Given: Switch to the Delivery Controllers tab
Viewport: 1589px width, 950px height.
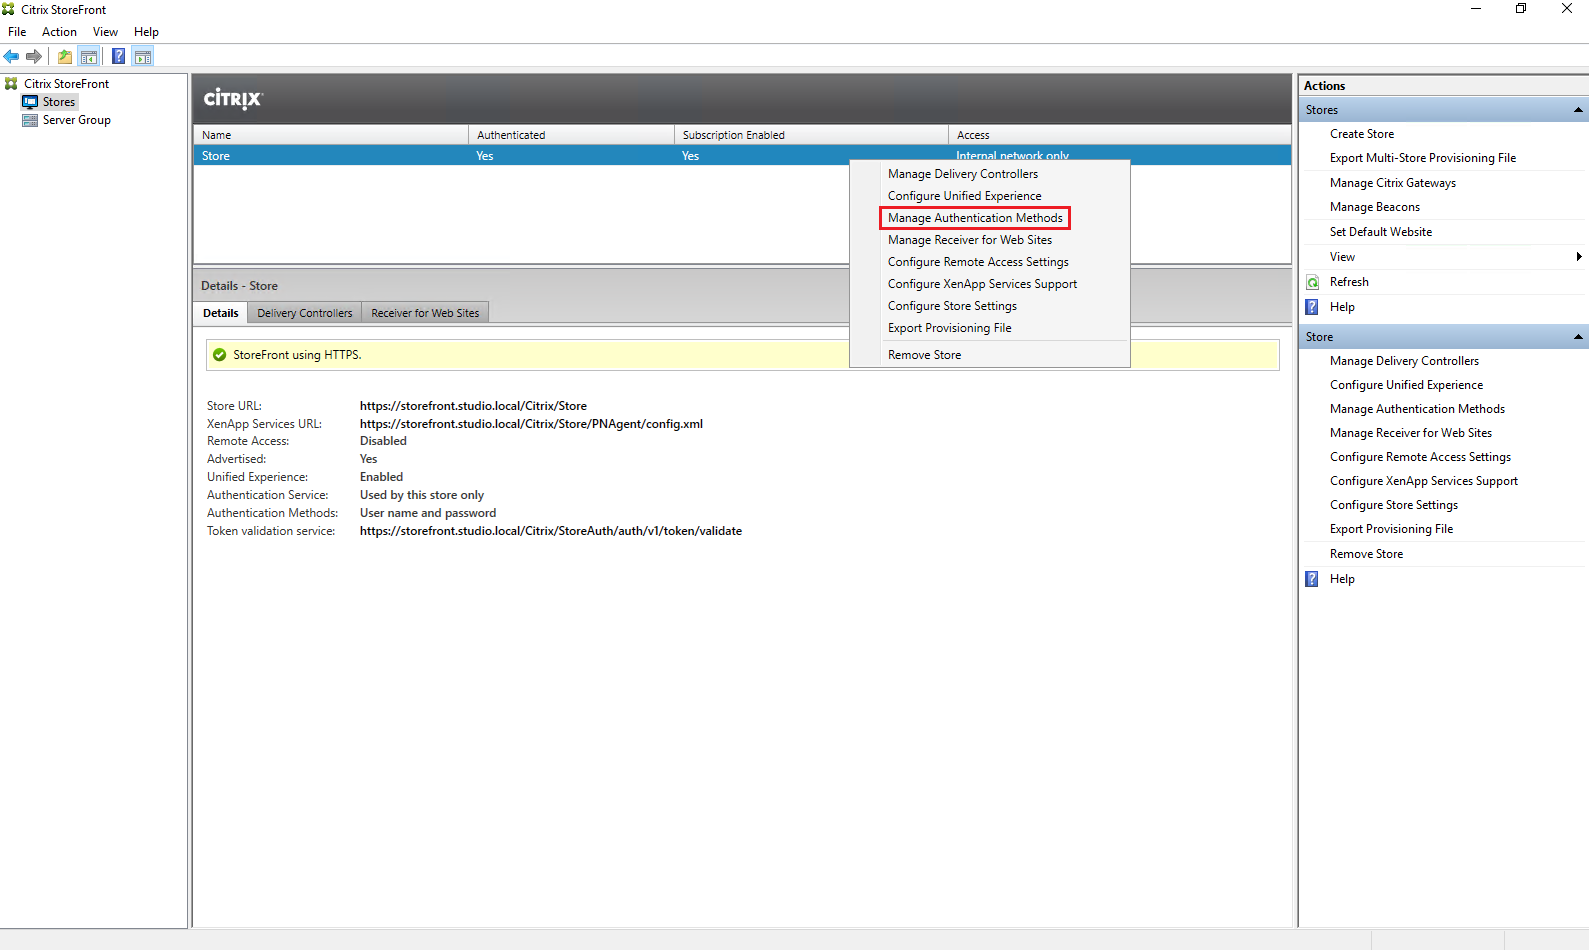Looking at the screenshot, I should [304, 313].
